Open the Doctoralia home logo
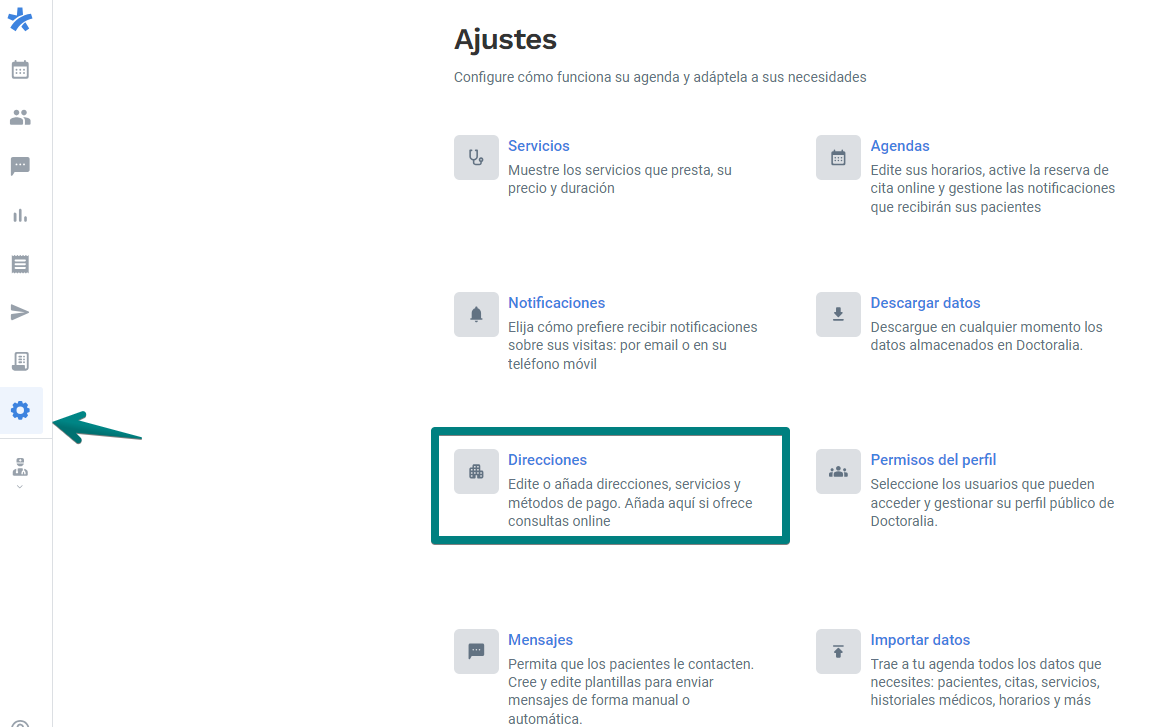The image size is (1150, 727). [x=20, y=19]
